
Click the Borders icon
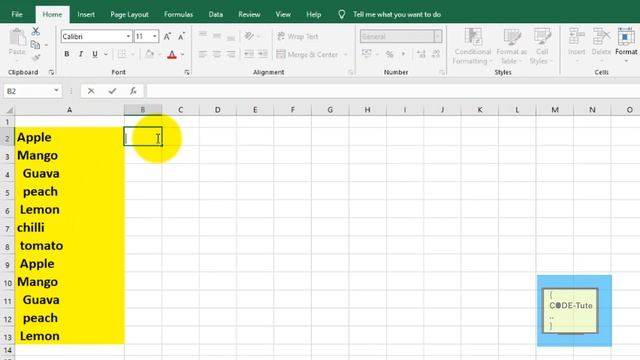click(122, 54)
